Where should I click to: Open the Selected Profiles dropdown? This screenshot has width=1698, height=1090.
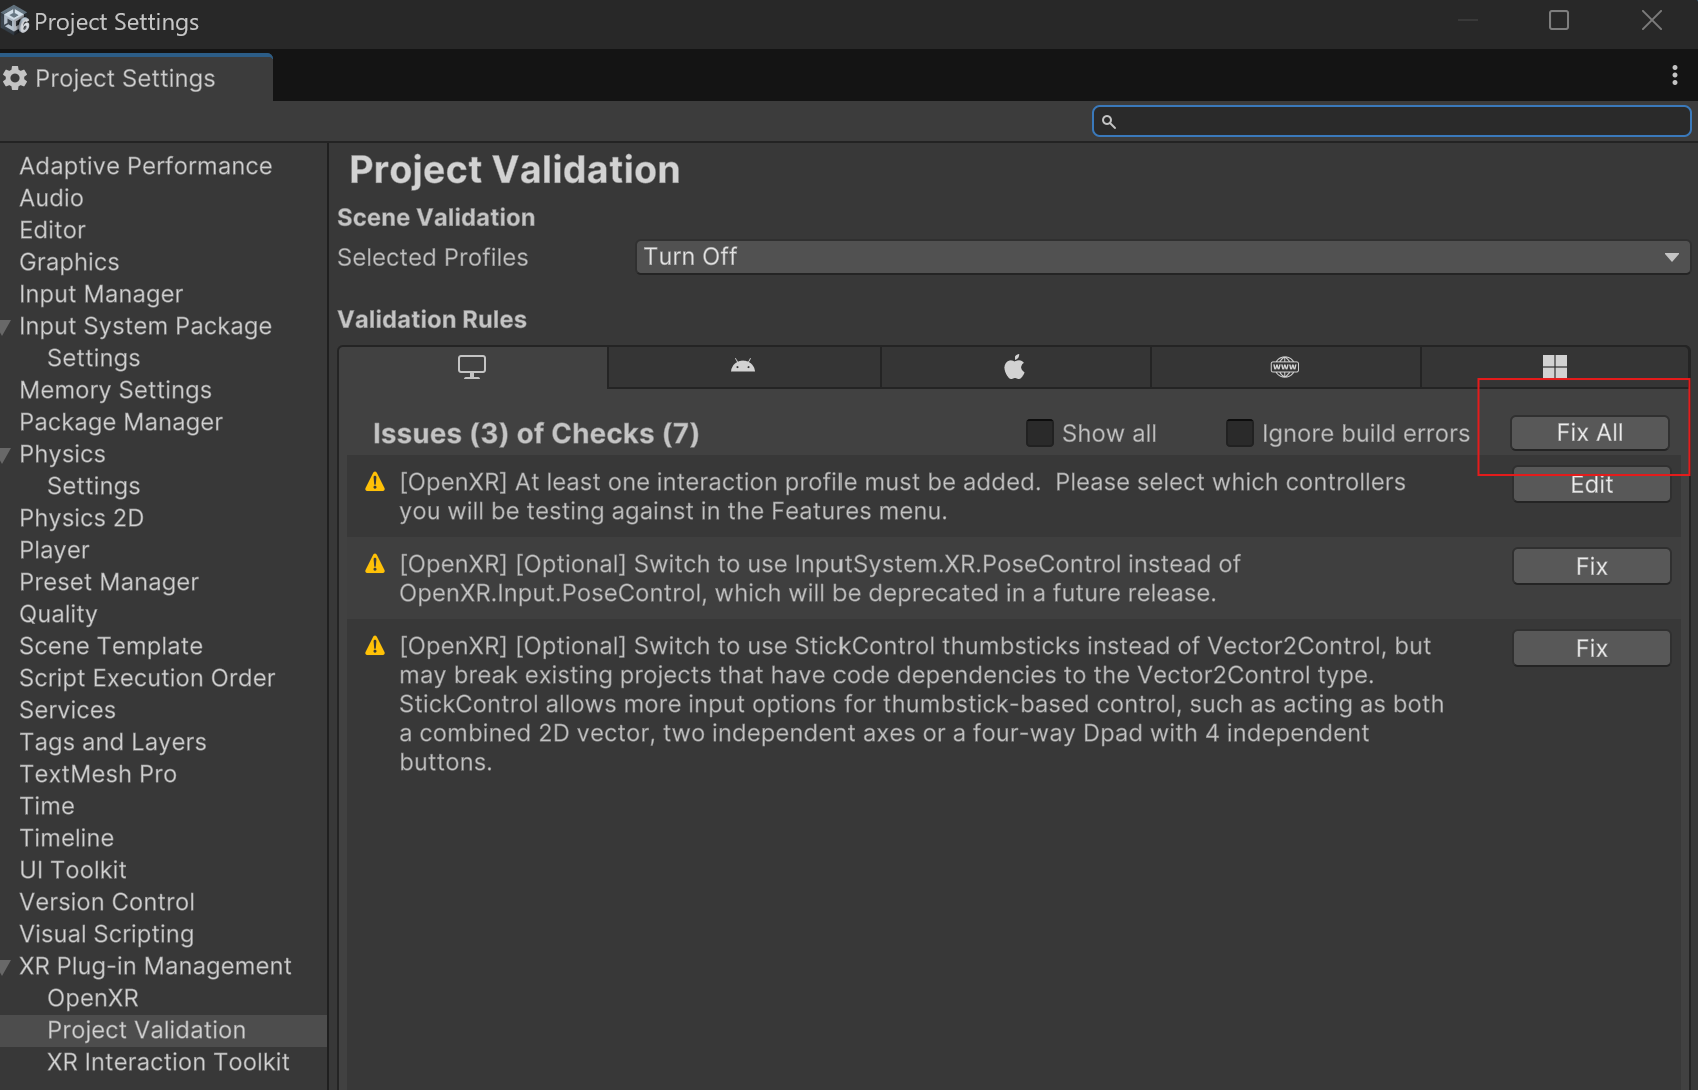(1162, 257)
